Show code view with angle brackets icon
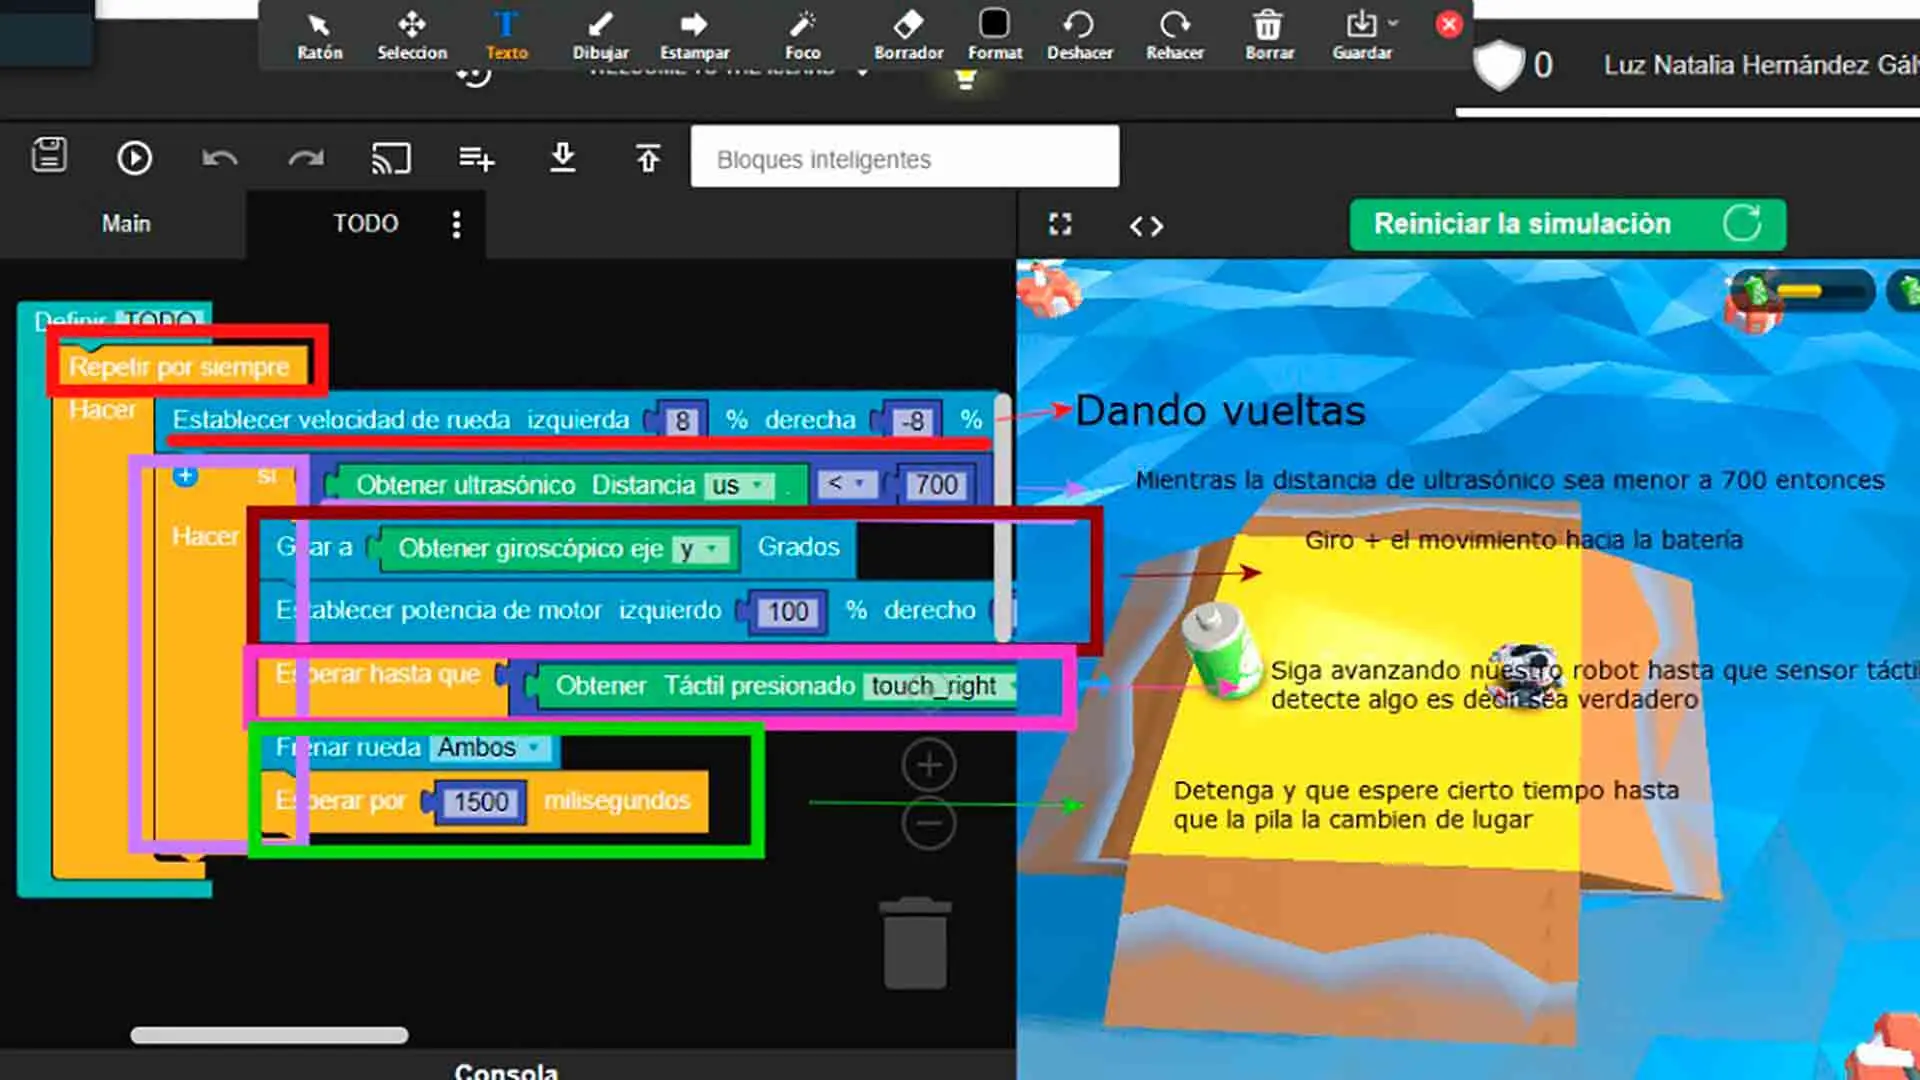Viewport: 1920px width, 1080px height. (1146, 226)
